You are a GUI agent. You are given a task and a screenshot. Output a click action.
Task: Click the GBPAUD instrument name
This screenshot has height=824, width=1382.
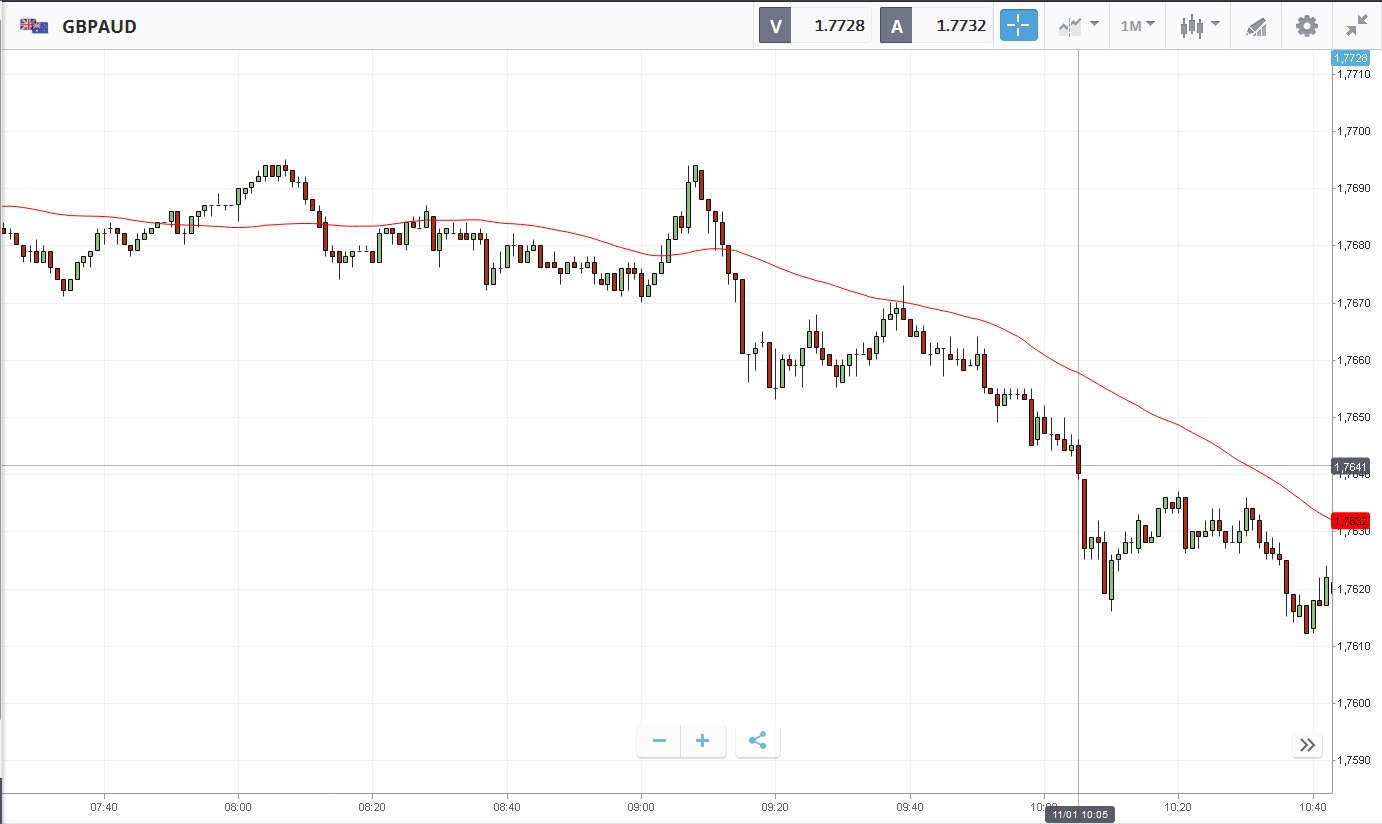coord(100,27)
